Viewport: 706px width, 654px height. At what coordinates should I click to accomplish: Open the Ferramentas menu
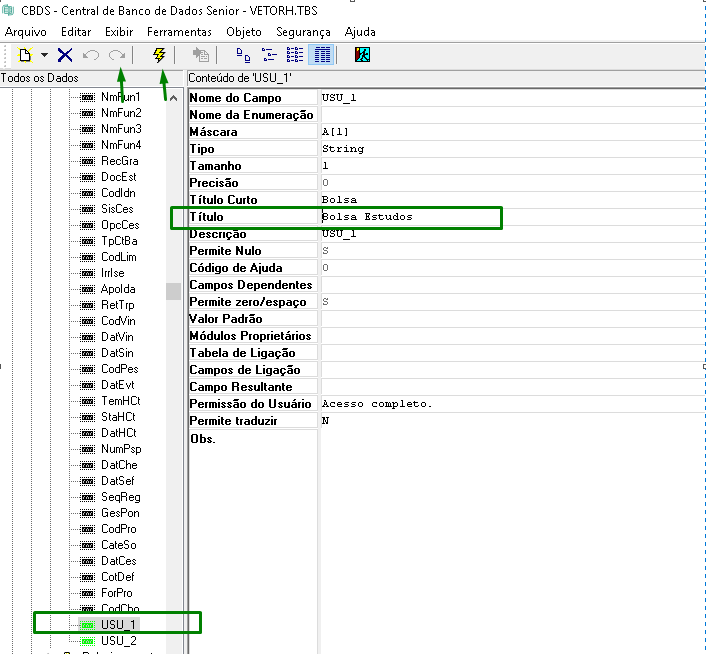pyautogui.click(x=179, y=32)
